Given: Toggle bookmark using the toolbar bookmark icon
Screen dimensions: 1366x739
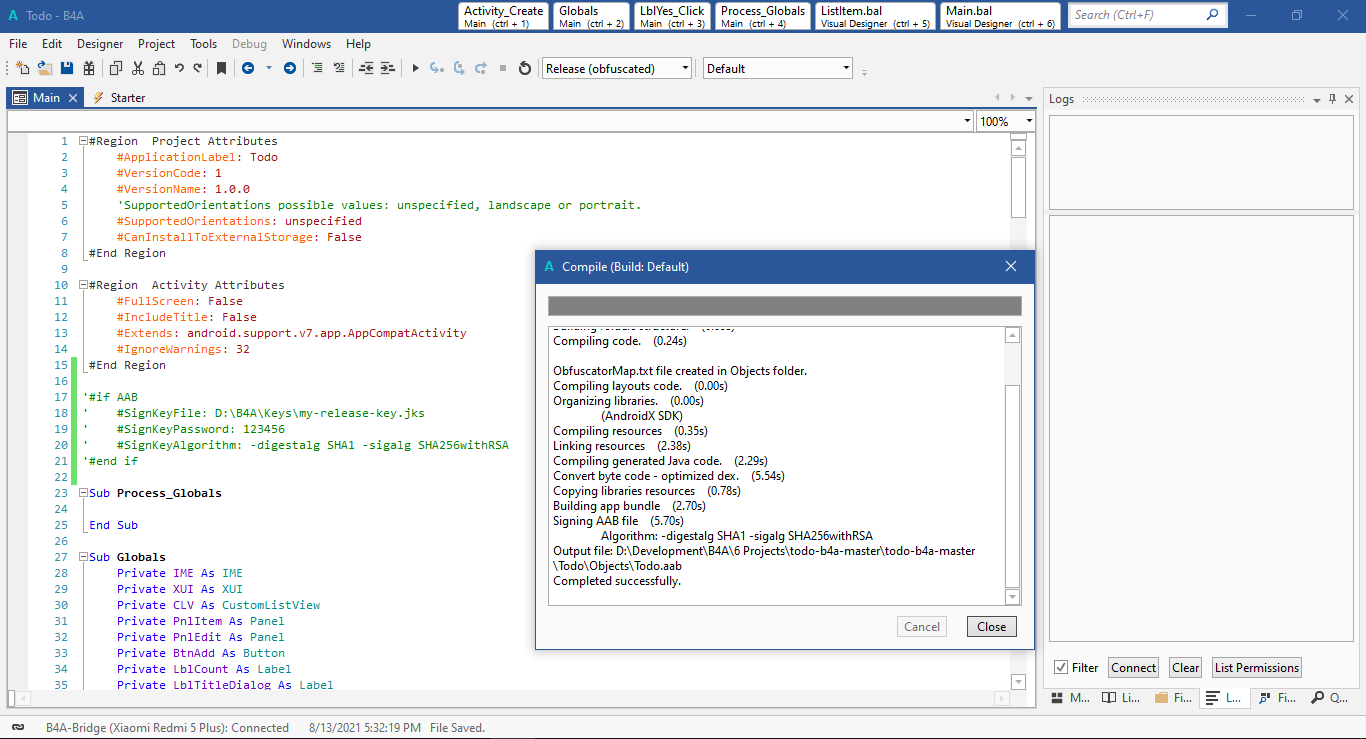Looking at the screenshot, I should [221, 69].
